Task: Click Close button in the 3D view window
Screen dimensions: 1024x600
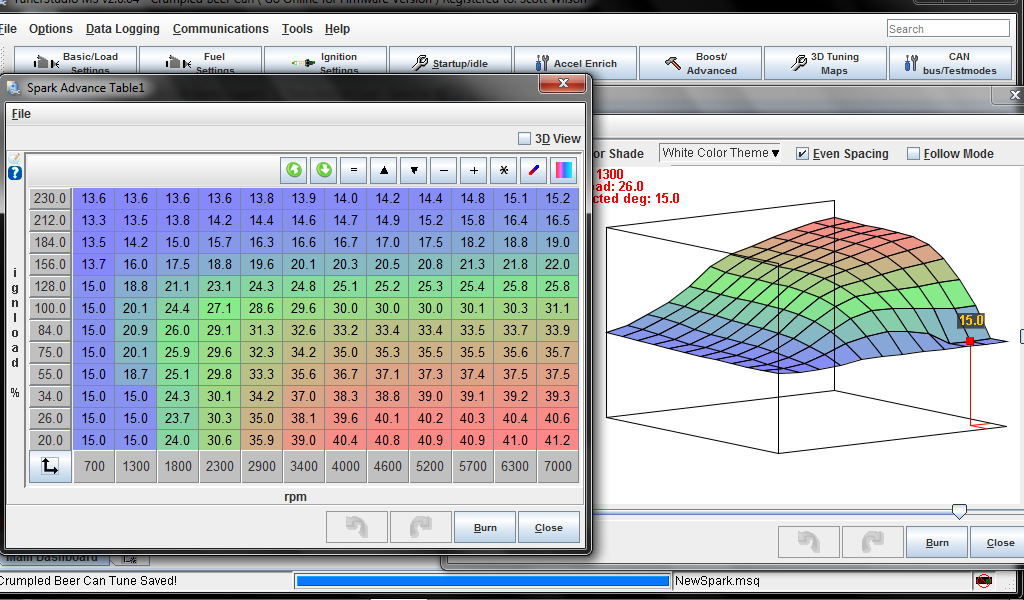Action: [999, 542]
